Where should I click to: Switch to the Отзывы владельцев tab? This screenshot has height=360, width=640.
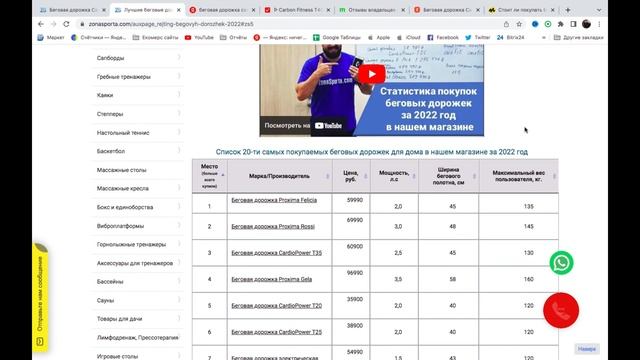pyautogui.click(x=371, y=10)
